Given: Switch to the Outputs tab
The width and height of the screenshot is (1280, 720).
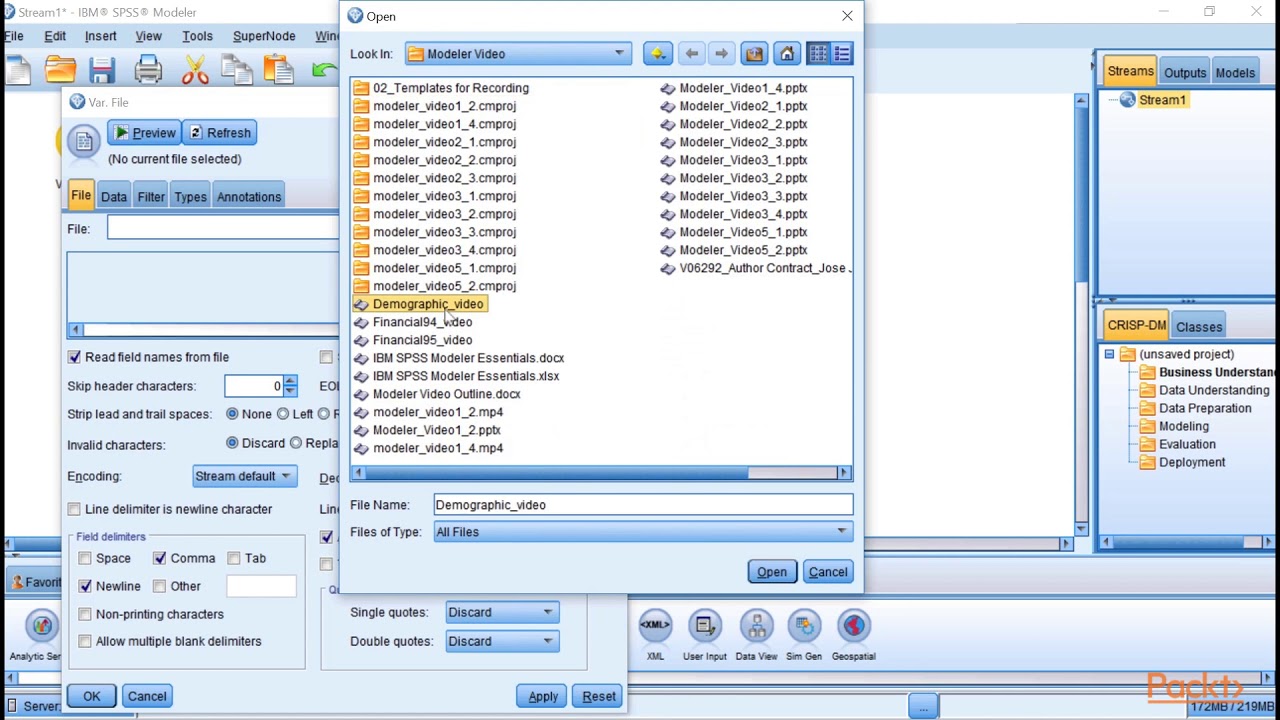Looking at the screenshot, I should point(1185,72).
